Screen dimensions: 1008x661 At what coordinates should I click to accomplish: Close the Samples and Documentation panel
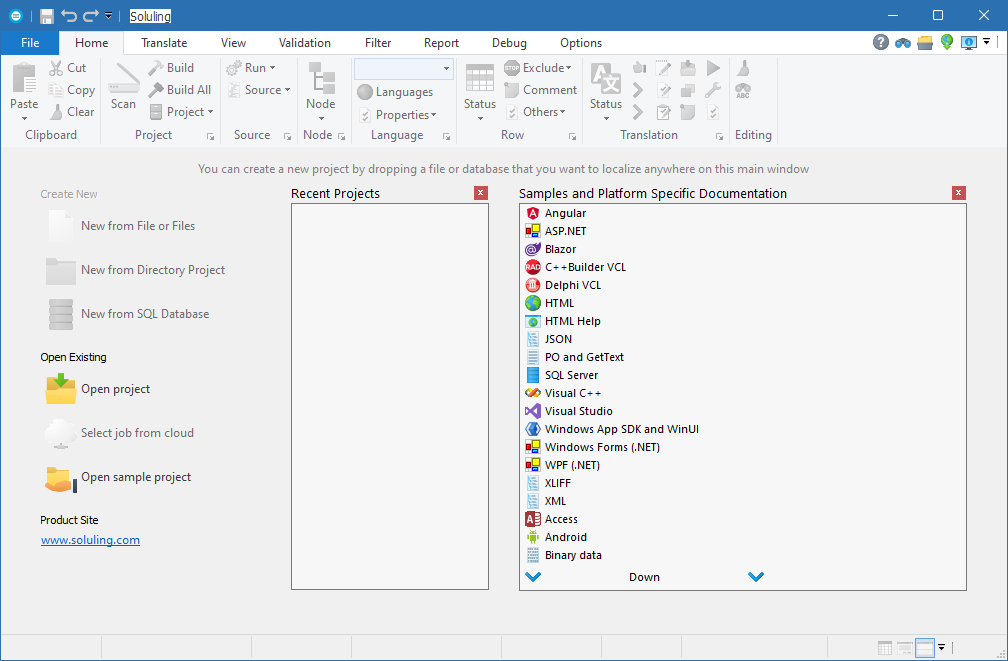[959, 193]
